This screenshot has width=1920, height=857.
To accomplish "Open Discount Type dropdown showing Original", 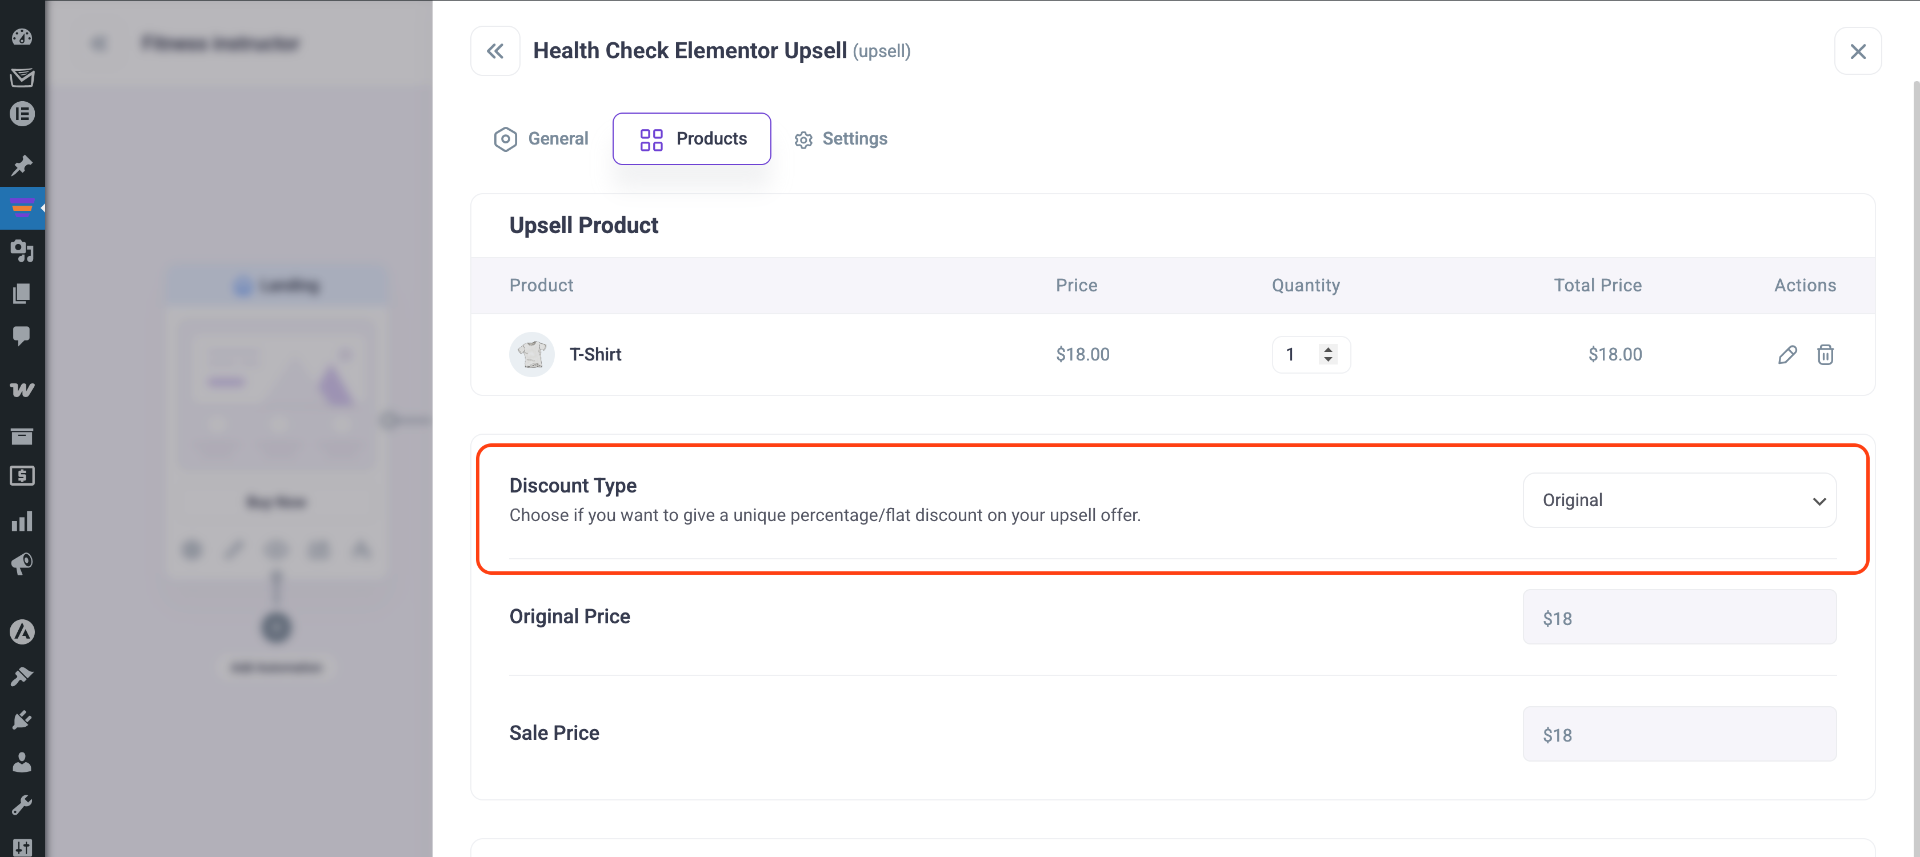I will (x=1679, y=500).
